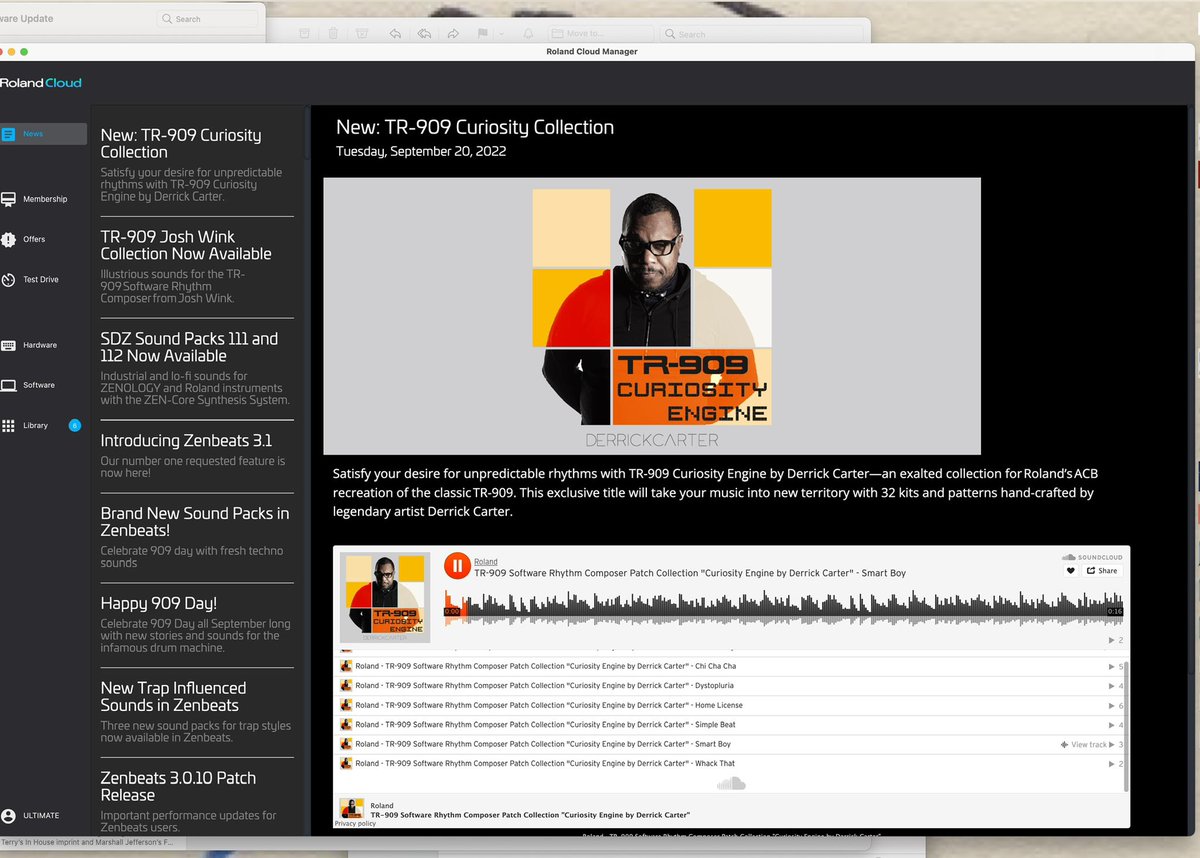
Task: Click the Library update count badge
Action: tap(74, 425)
